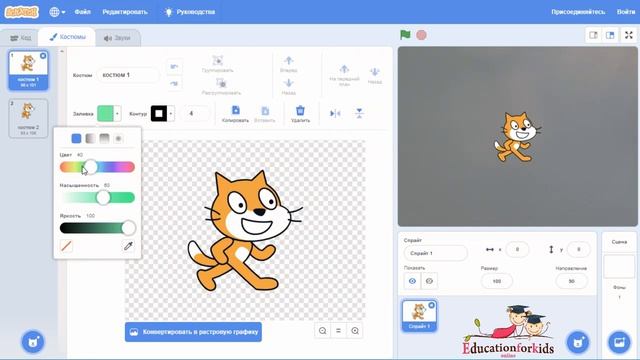
Task: Expand the outline color dropdown arrow
Action: 171,113
